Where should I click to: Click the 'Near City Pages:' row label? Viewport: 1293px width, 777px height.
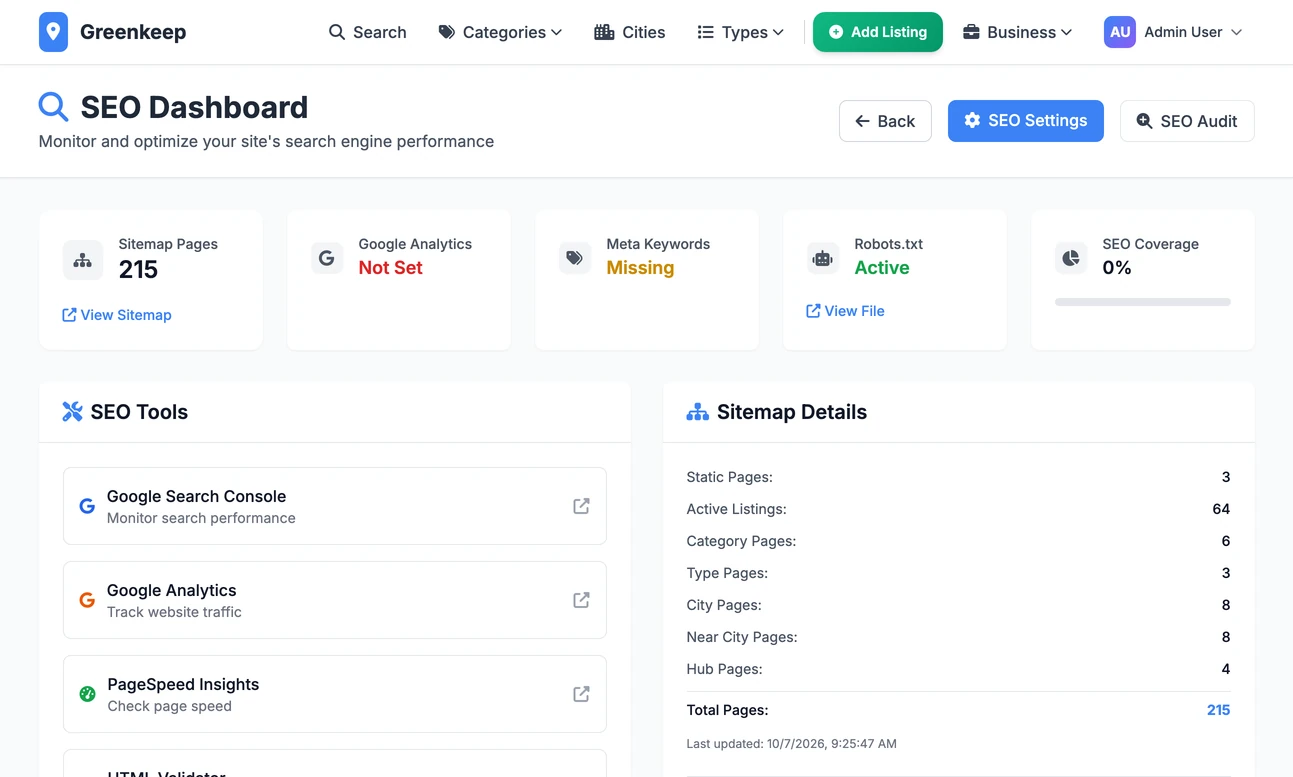[742, 637]
